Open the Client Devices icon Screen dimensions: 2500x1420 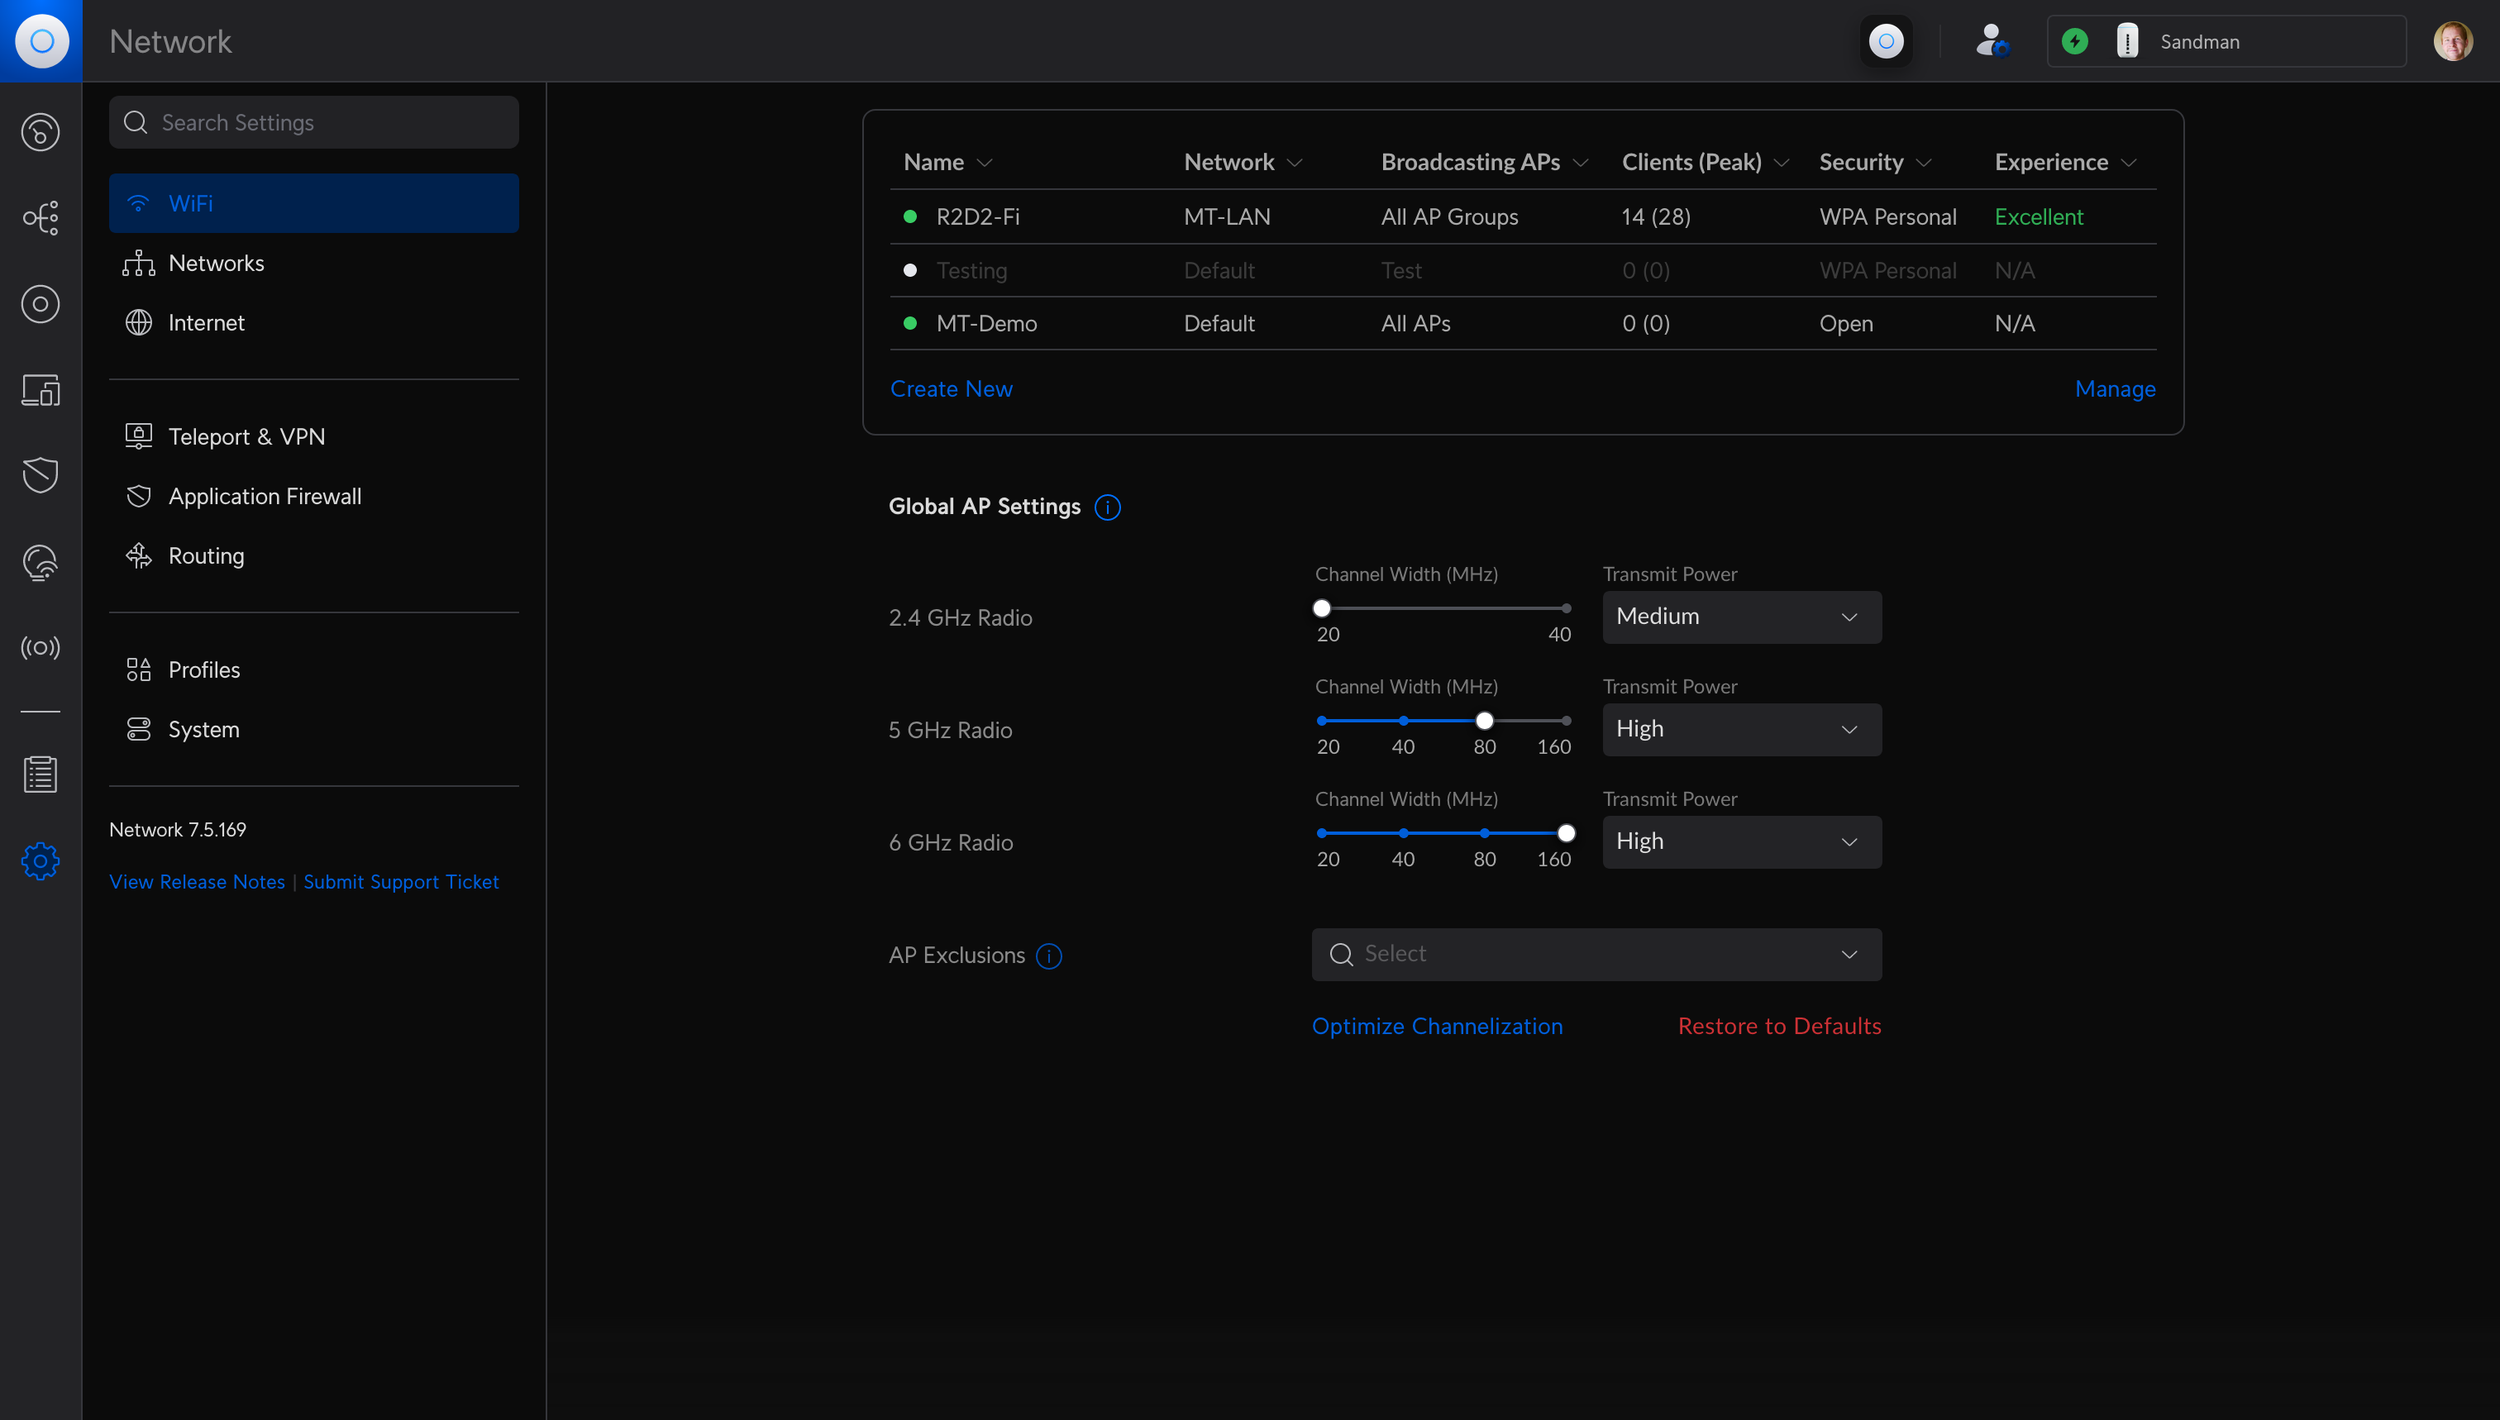pos(40,390)
